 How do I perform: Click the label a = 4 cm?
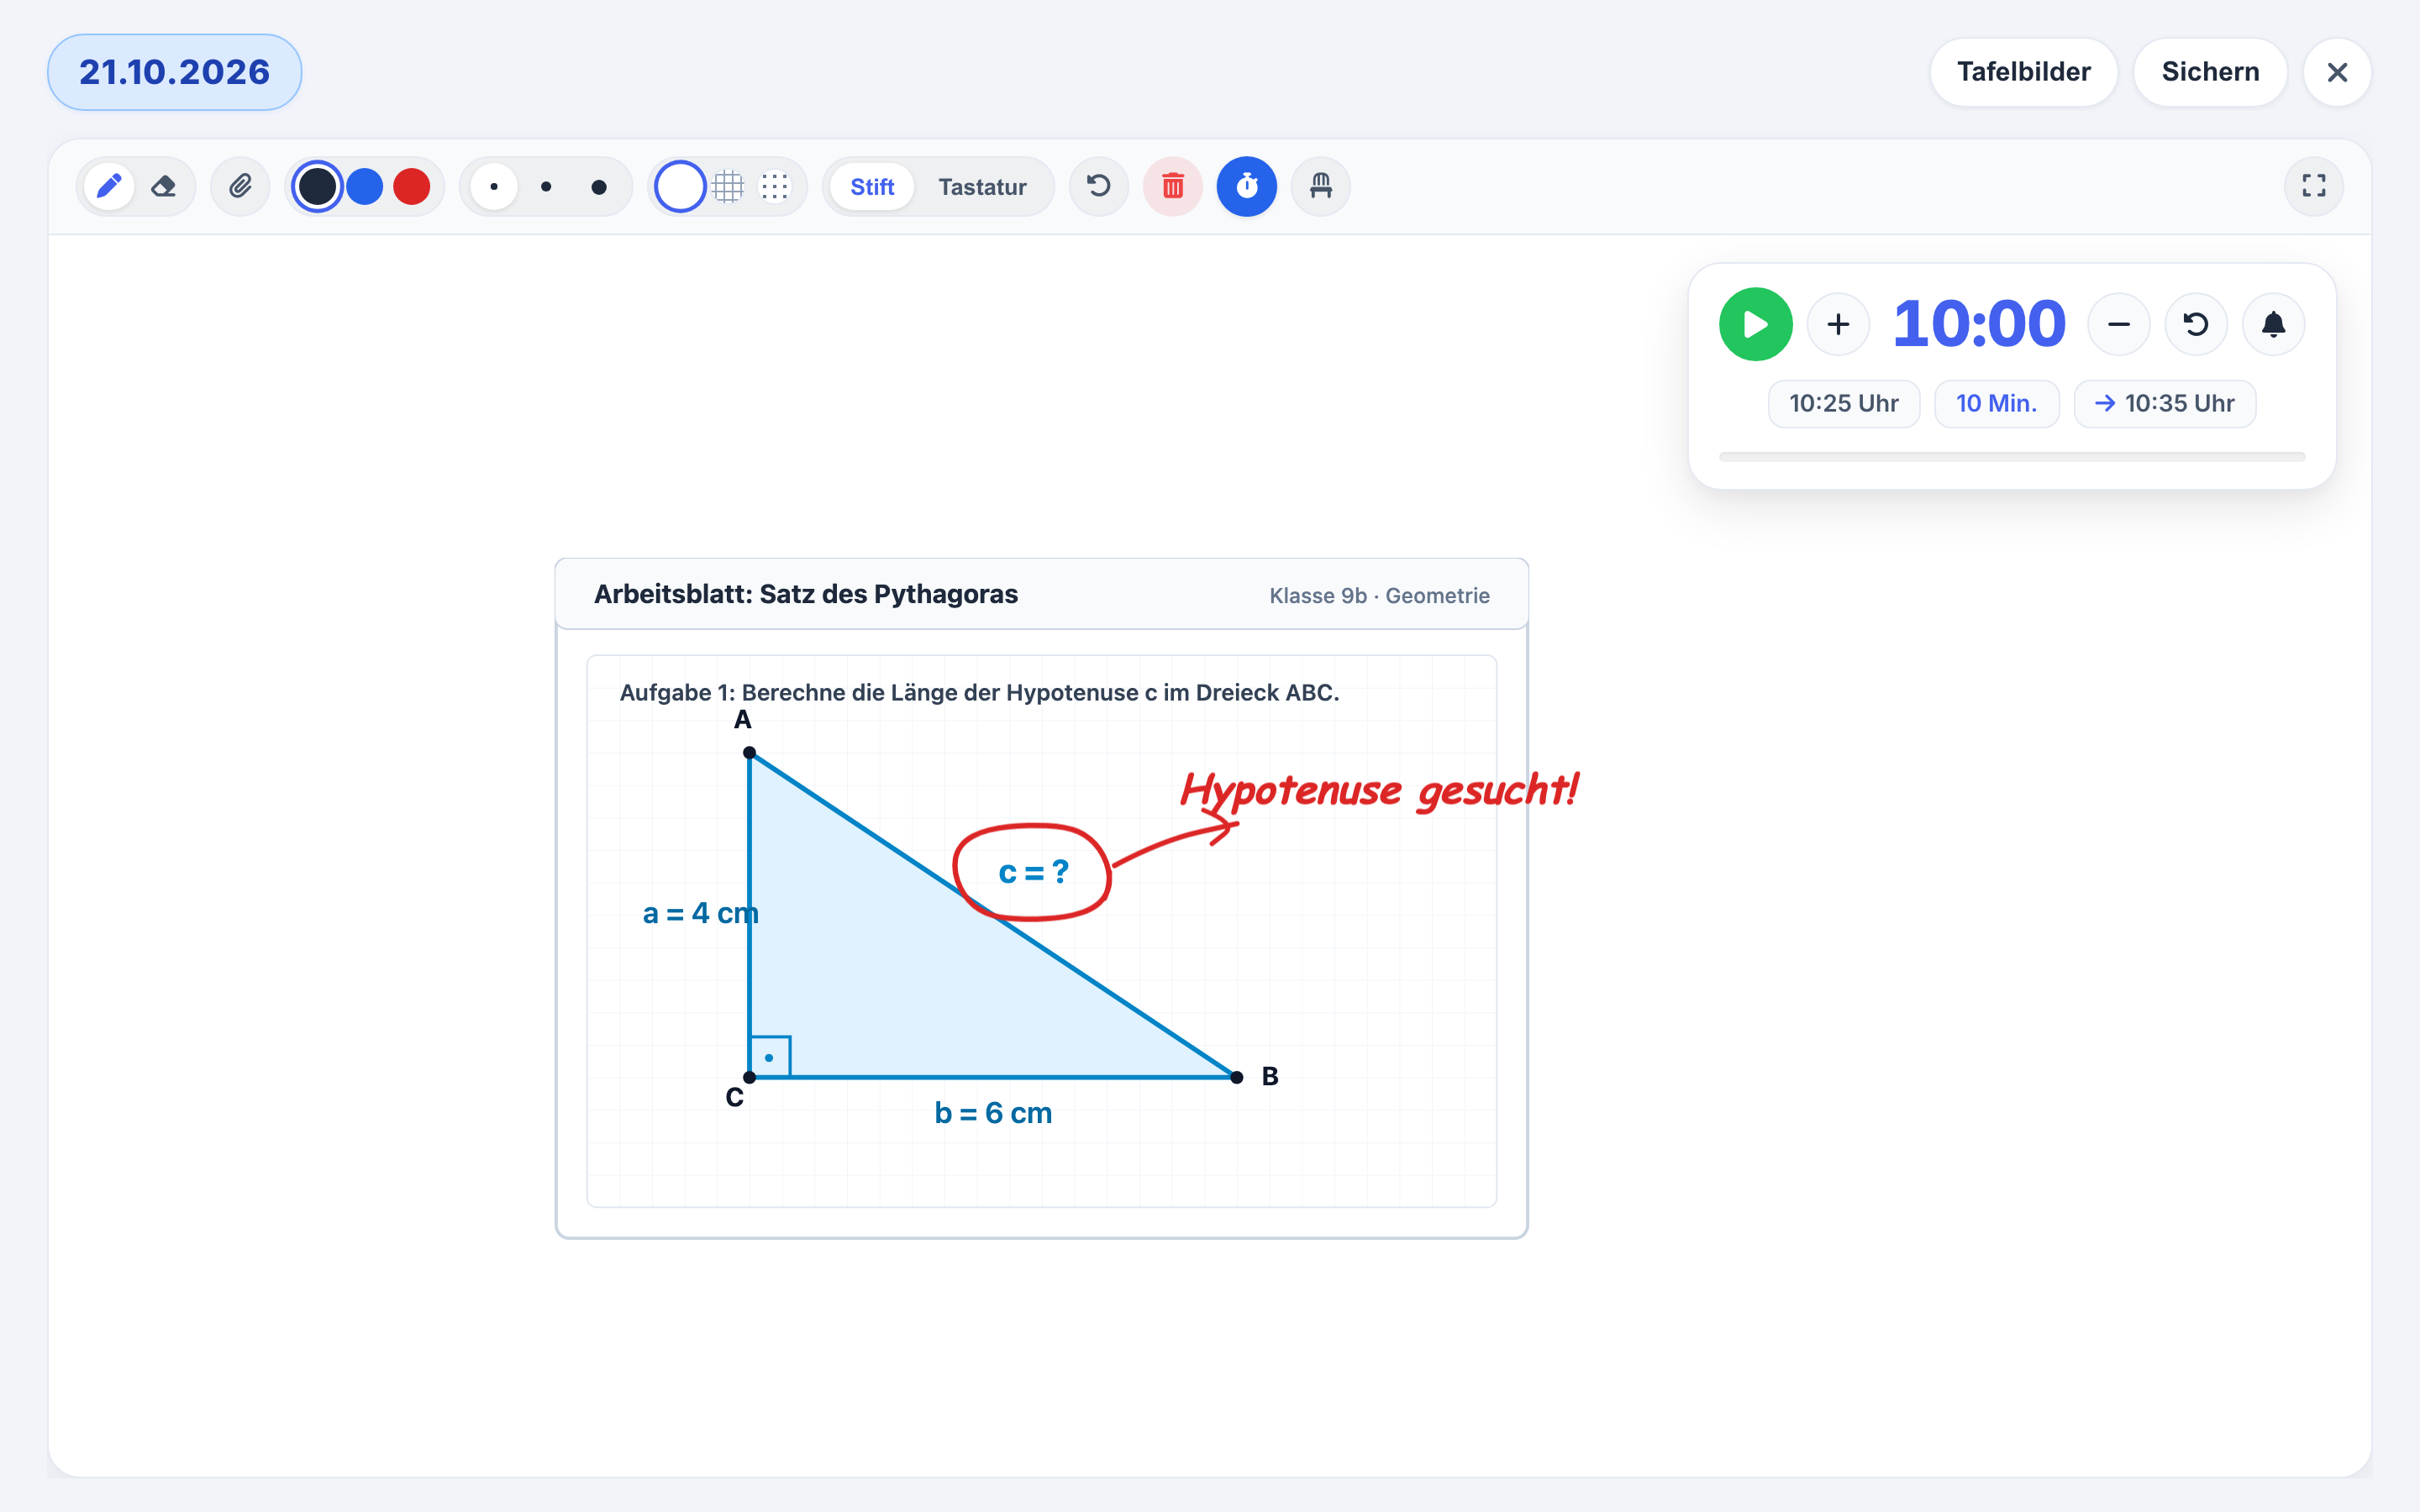click(700, 913)
